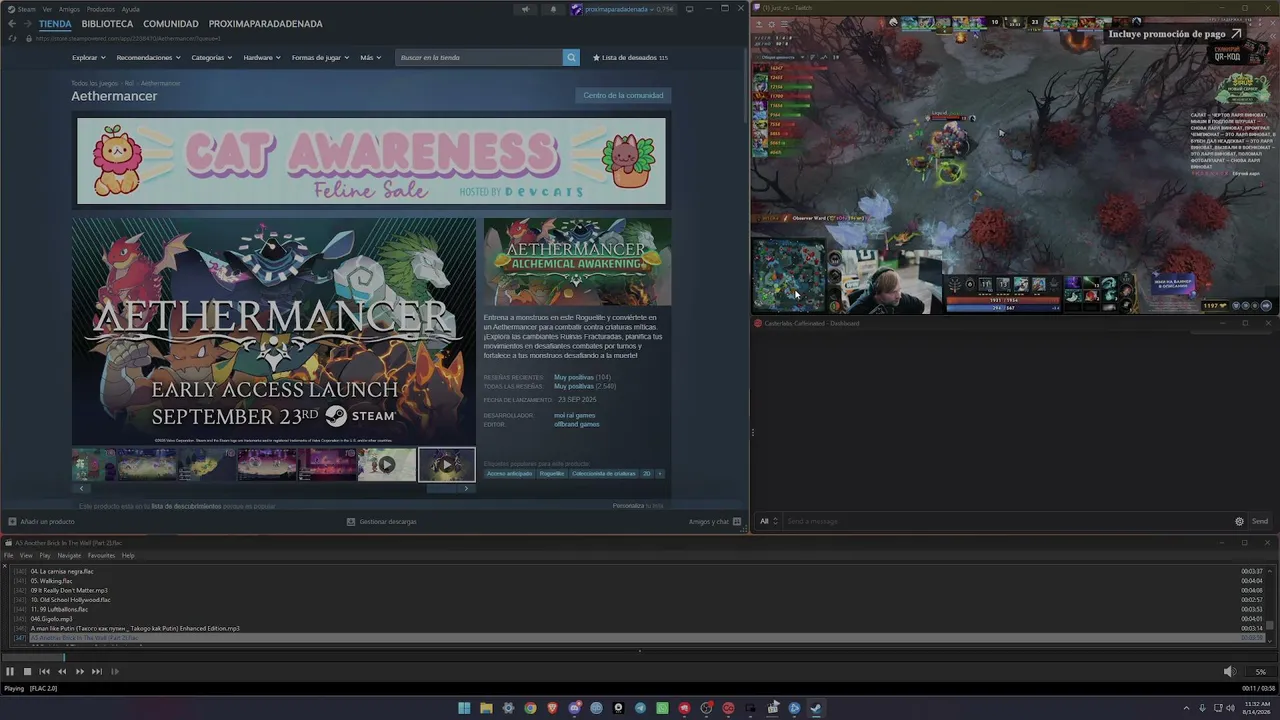Switch to the COMUNIDAD tab
Screen dimensions: 1280x720
pyautogui.click(x=171, y=24)
